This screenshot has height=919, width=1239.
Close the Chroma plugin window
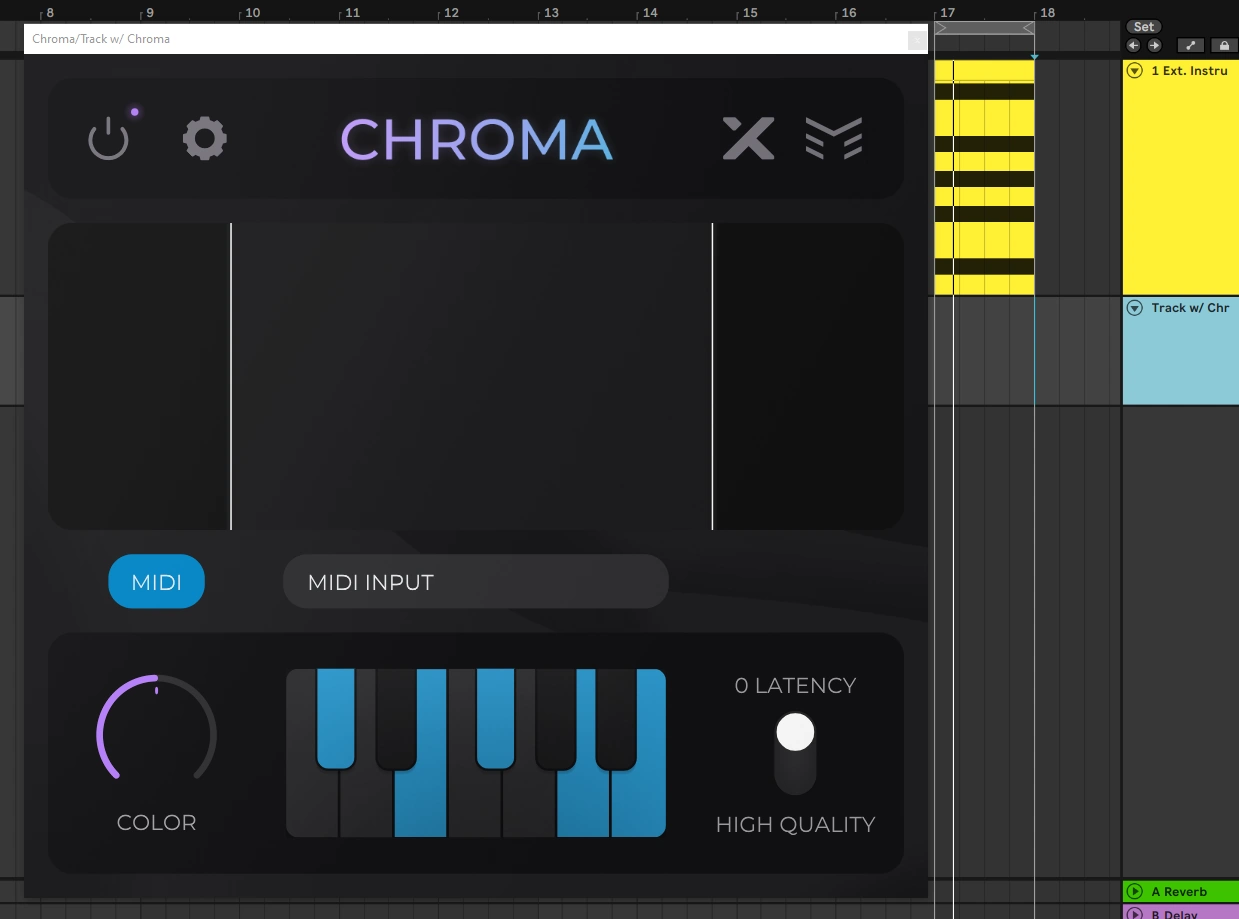(916, 39)
